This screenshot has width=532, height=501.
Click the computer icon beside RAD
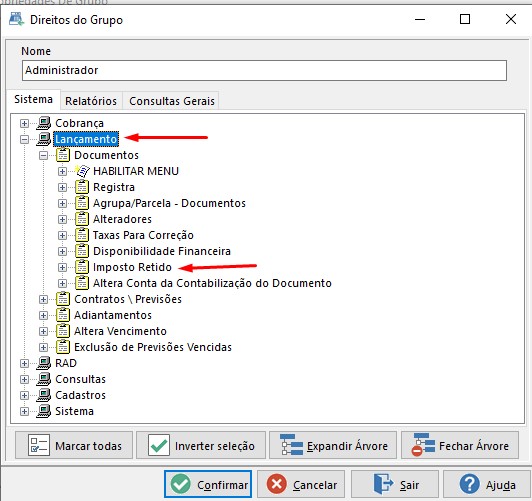coord(44,363)
